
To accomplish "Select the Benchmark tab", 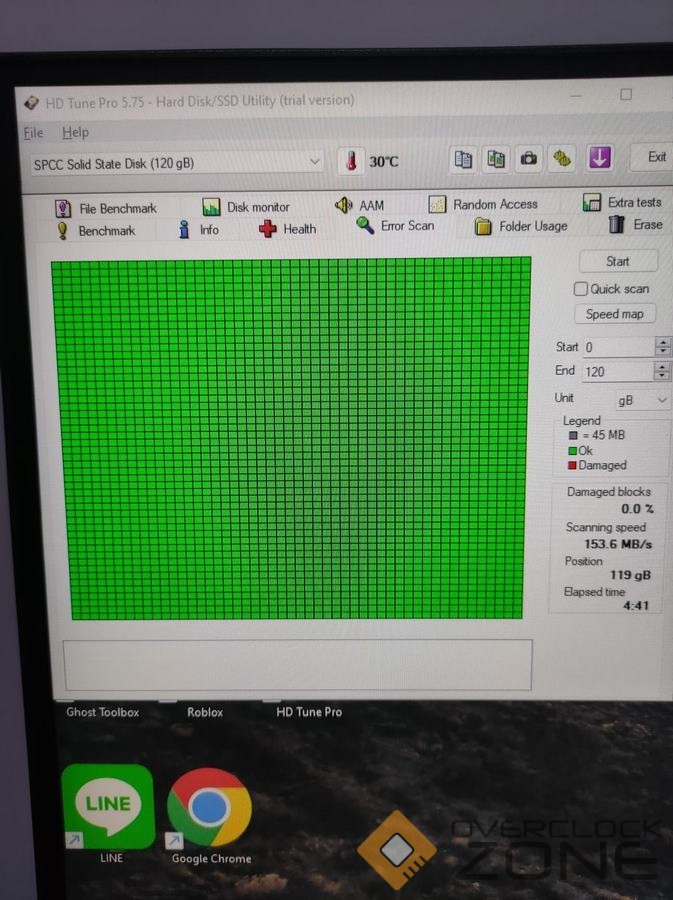I will [x=95, y=231].
